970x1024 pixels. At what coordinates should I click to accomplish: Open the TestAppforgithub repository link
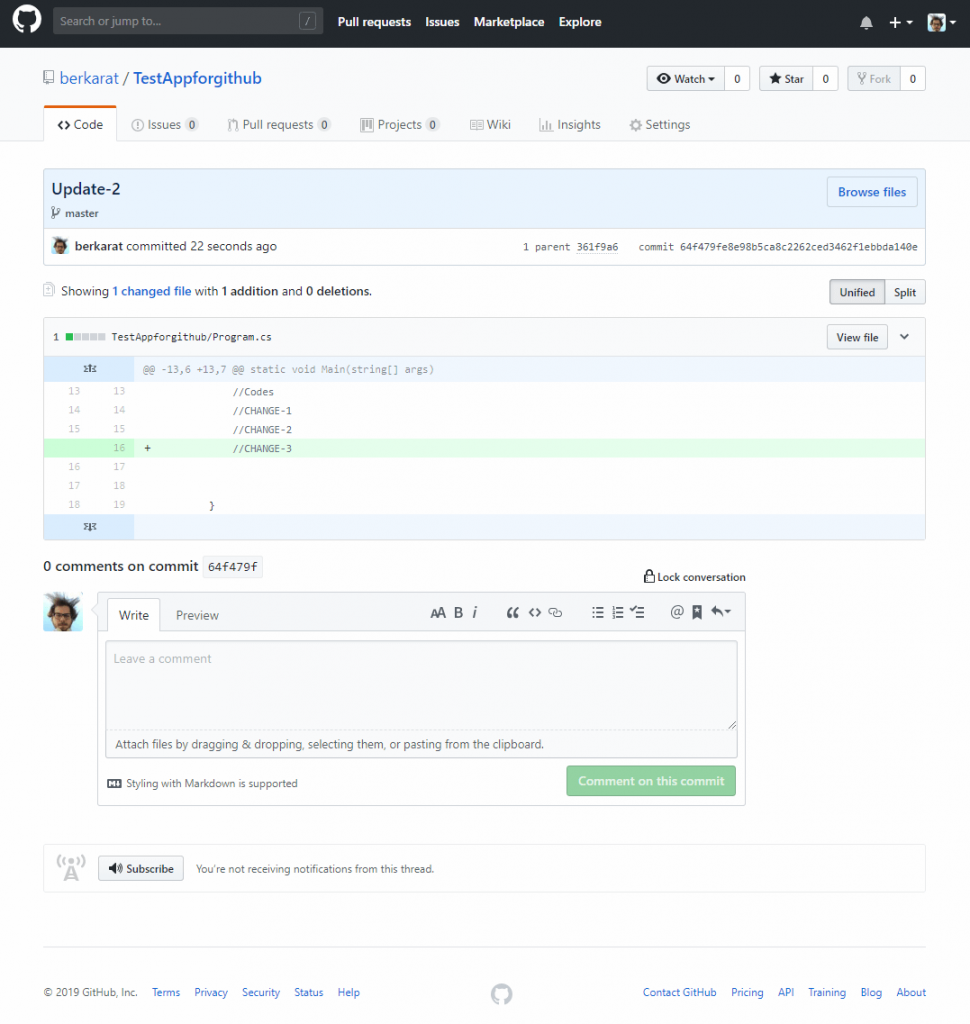point(197,78)
